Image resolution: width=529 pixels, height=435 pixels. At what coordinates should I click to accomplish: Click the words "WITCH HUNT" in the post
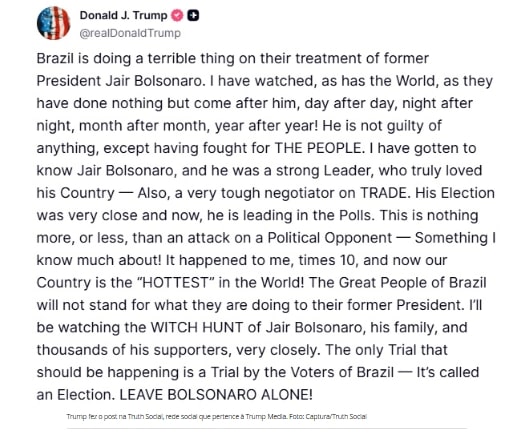[x=196, y=327]
